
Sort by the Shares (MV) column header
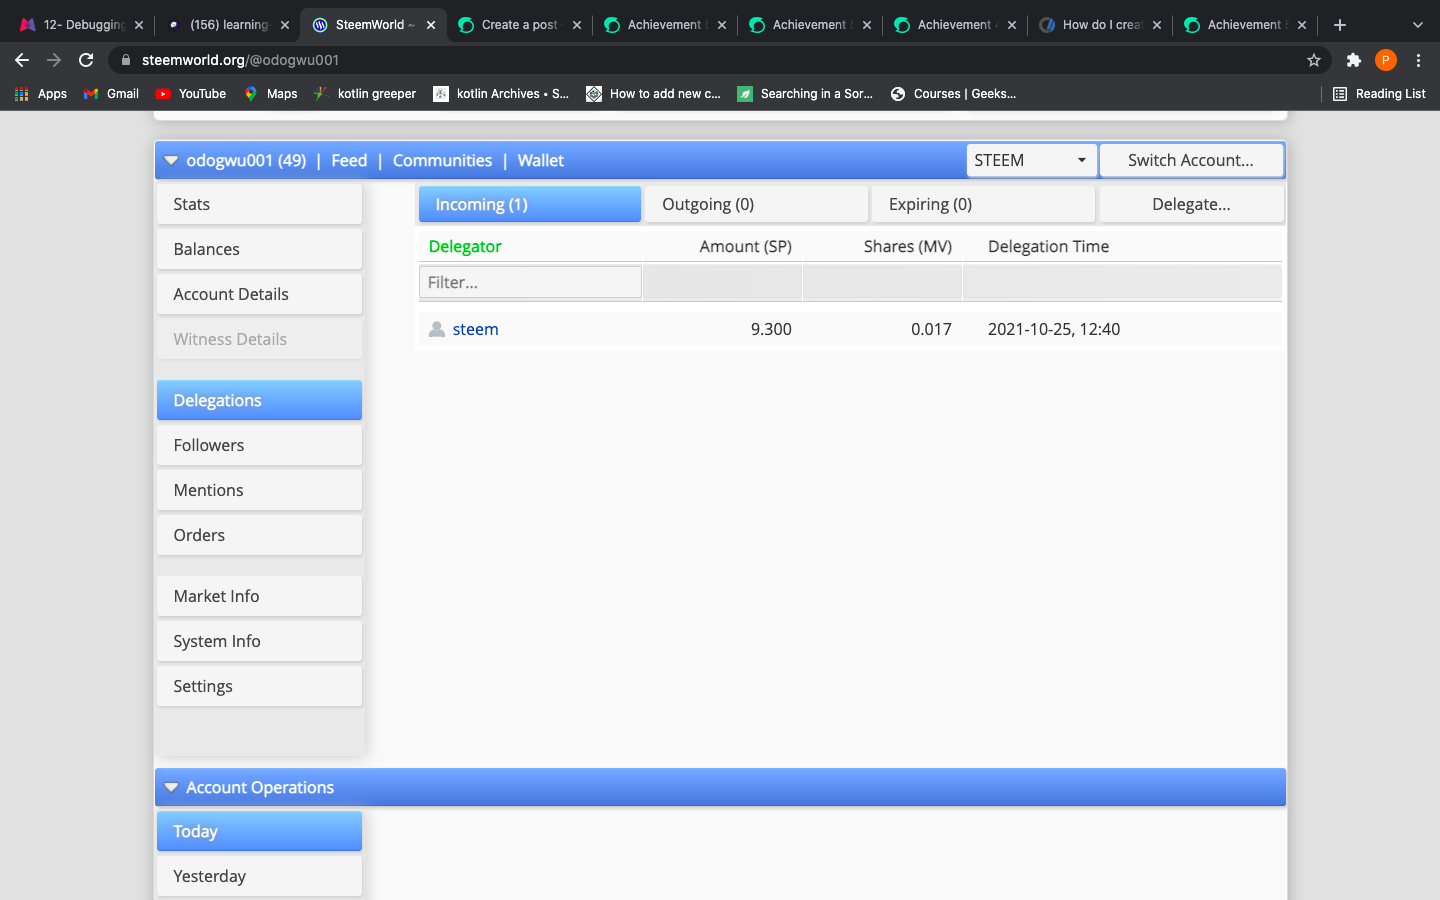908,246
